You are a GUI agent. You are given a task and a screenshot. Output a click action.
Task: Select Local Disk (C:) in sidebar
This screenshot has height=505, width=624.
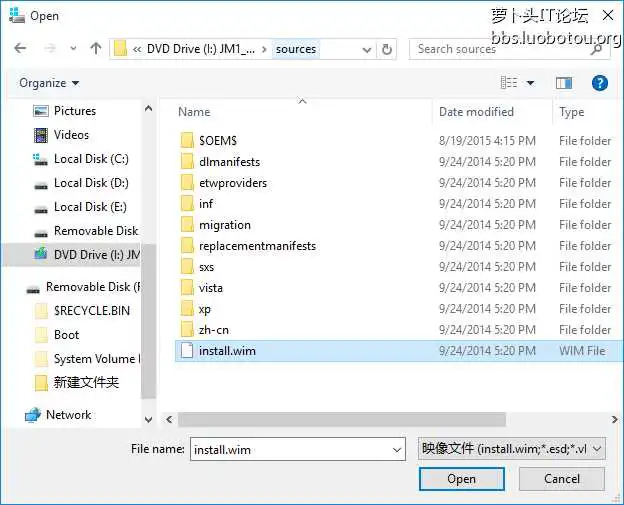[90, 159]
